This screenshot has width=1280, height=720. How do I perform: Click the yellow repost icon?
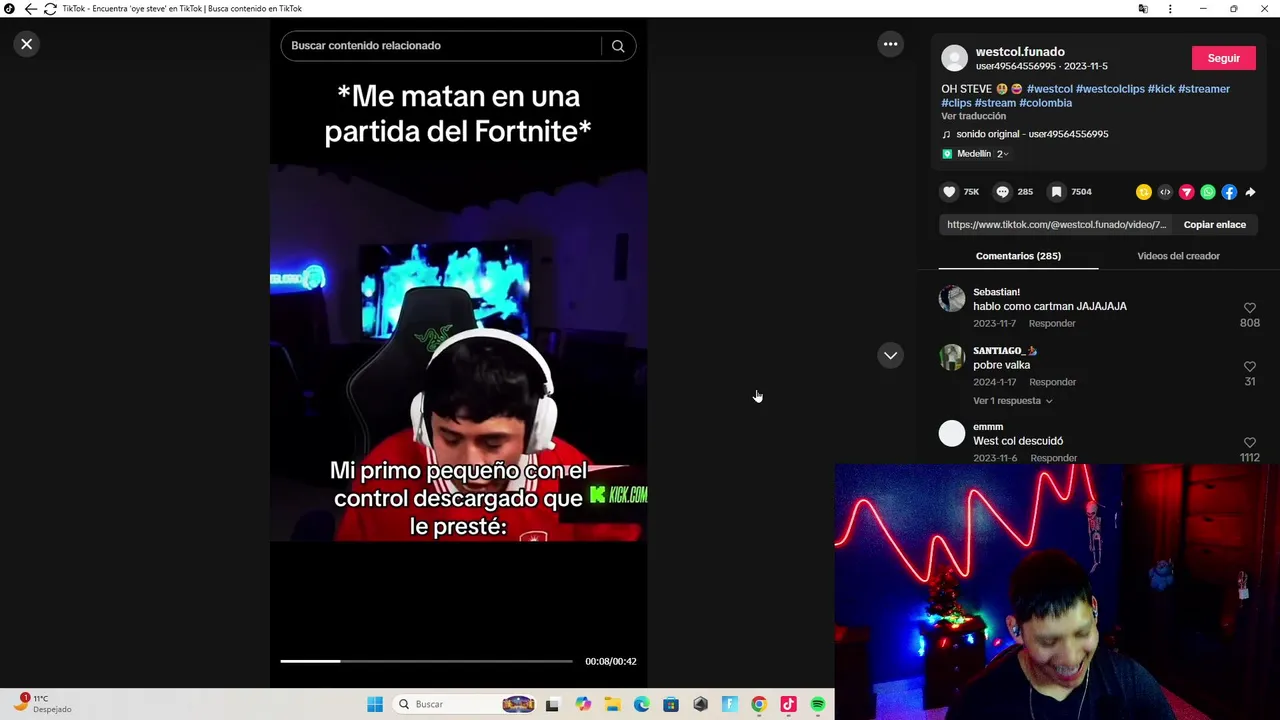[1144, 192]
